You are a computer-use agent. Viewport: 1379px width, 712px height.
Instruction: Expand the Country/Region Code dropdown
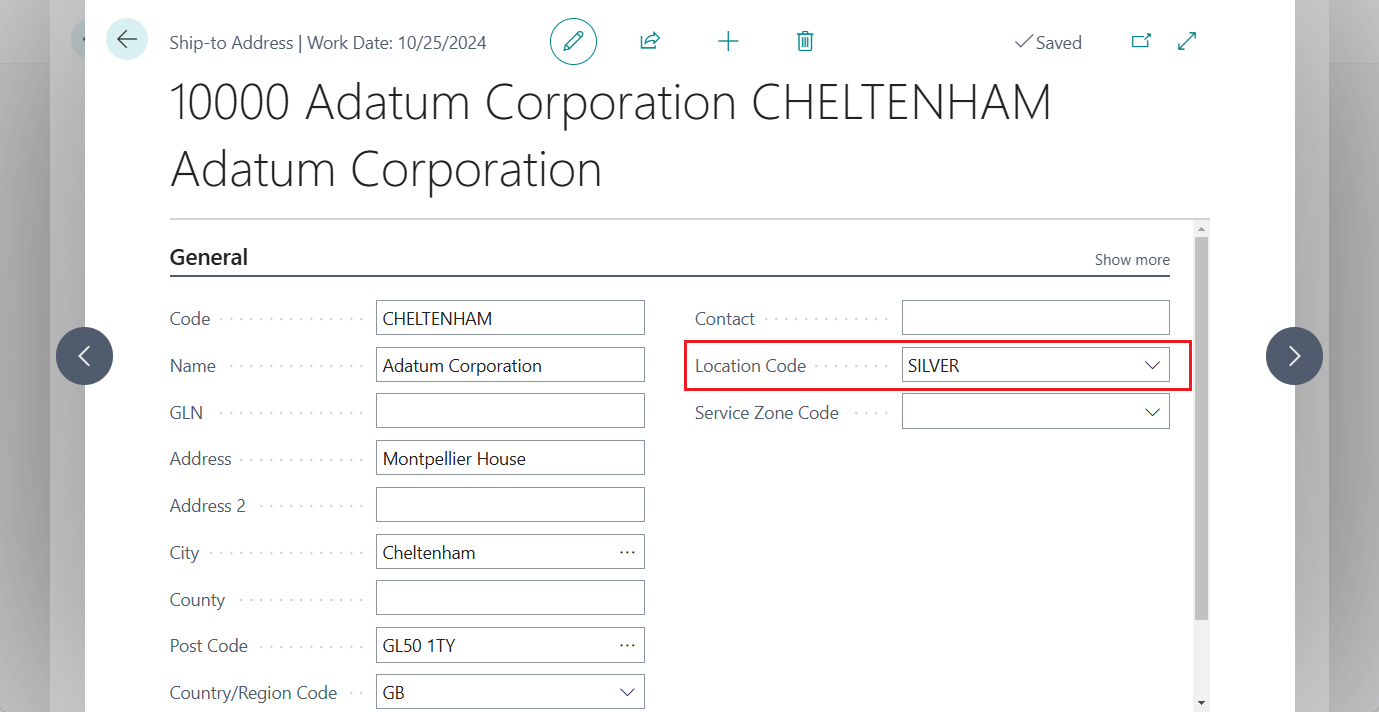pyautogui.click(x=627, y=691)
